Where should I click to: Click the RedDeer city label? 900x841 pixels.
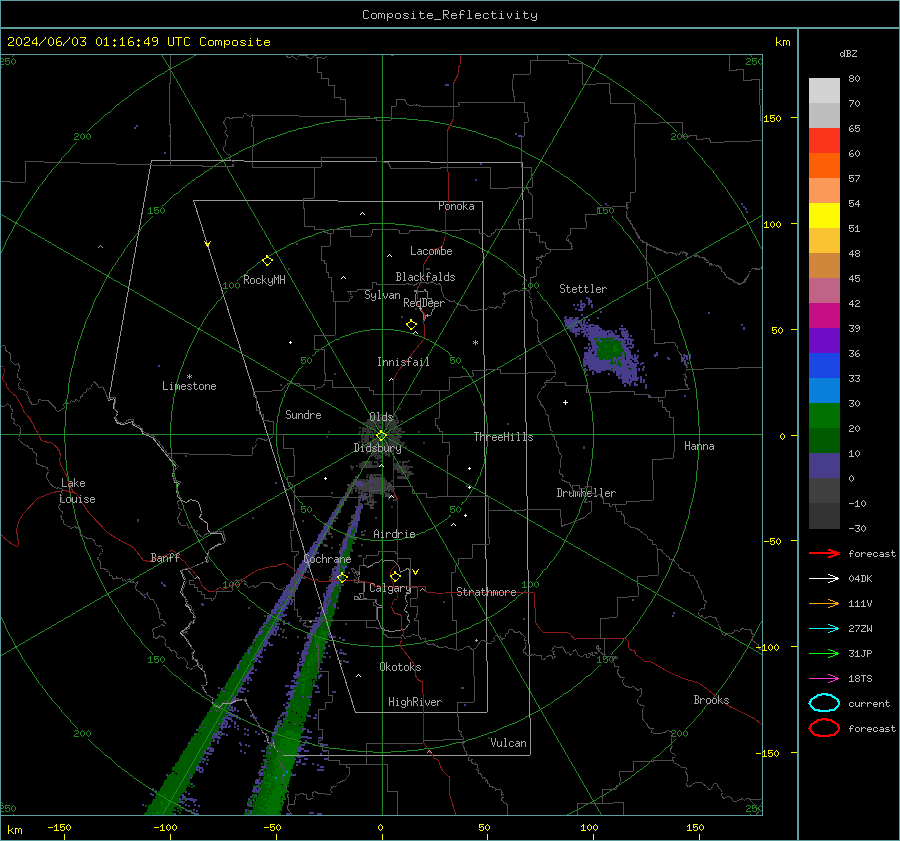click(x=424, y=303)
